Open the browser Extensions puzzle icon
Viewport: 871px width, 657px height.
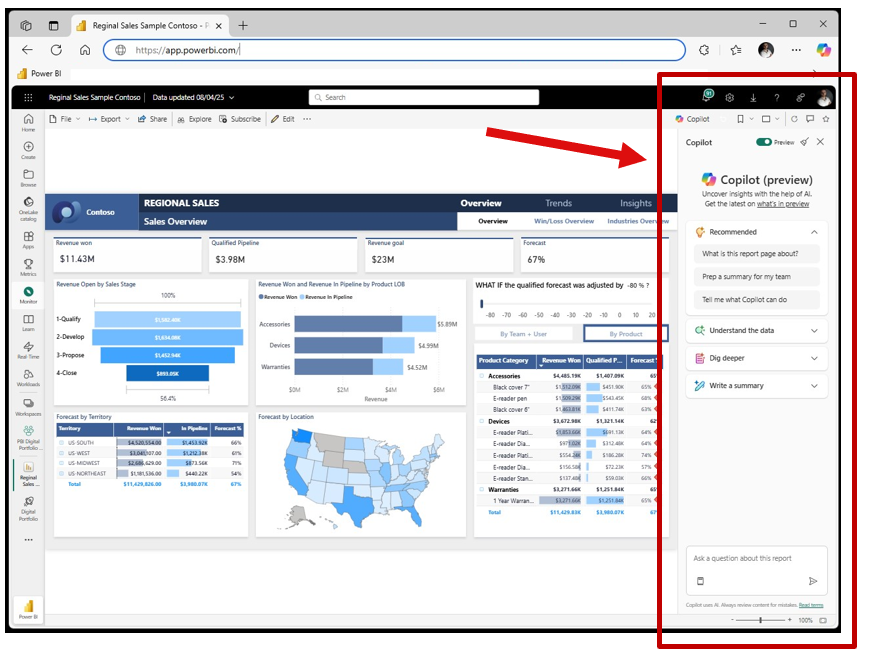(704, 50)
